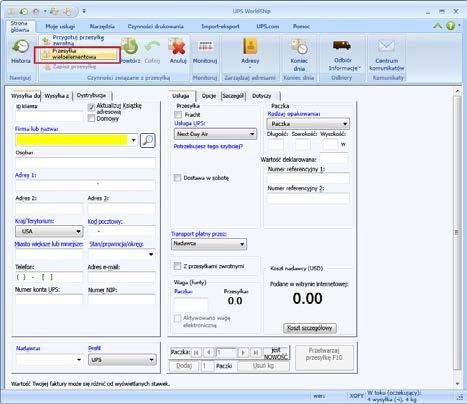The height and width of the screenshot is (404, 467).
Task: Switch to Wysyłka z tab
Action: pos(57,96)
